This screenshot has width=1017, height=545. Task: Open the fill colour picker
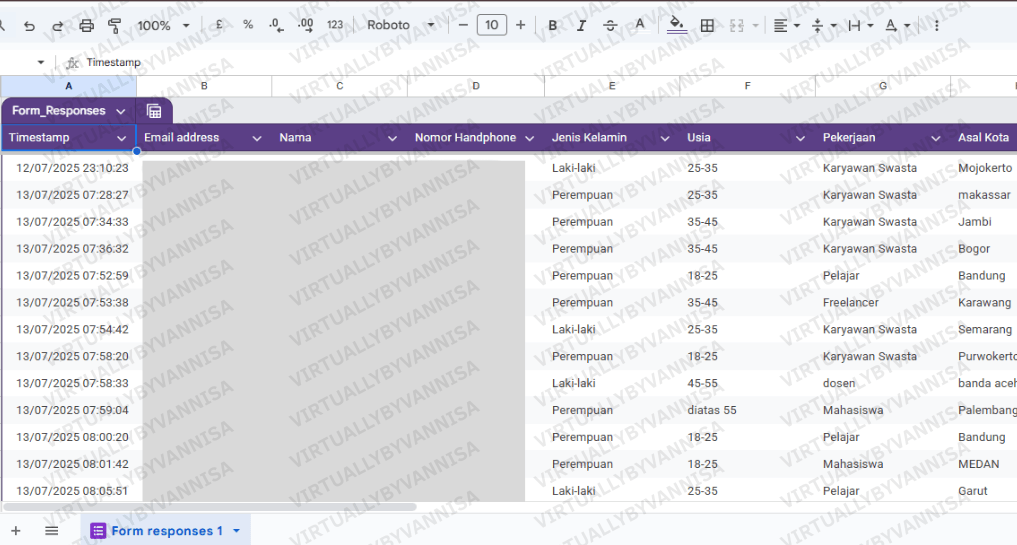677,25
